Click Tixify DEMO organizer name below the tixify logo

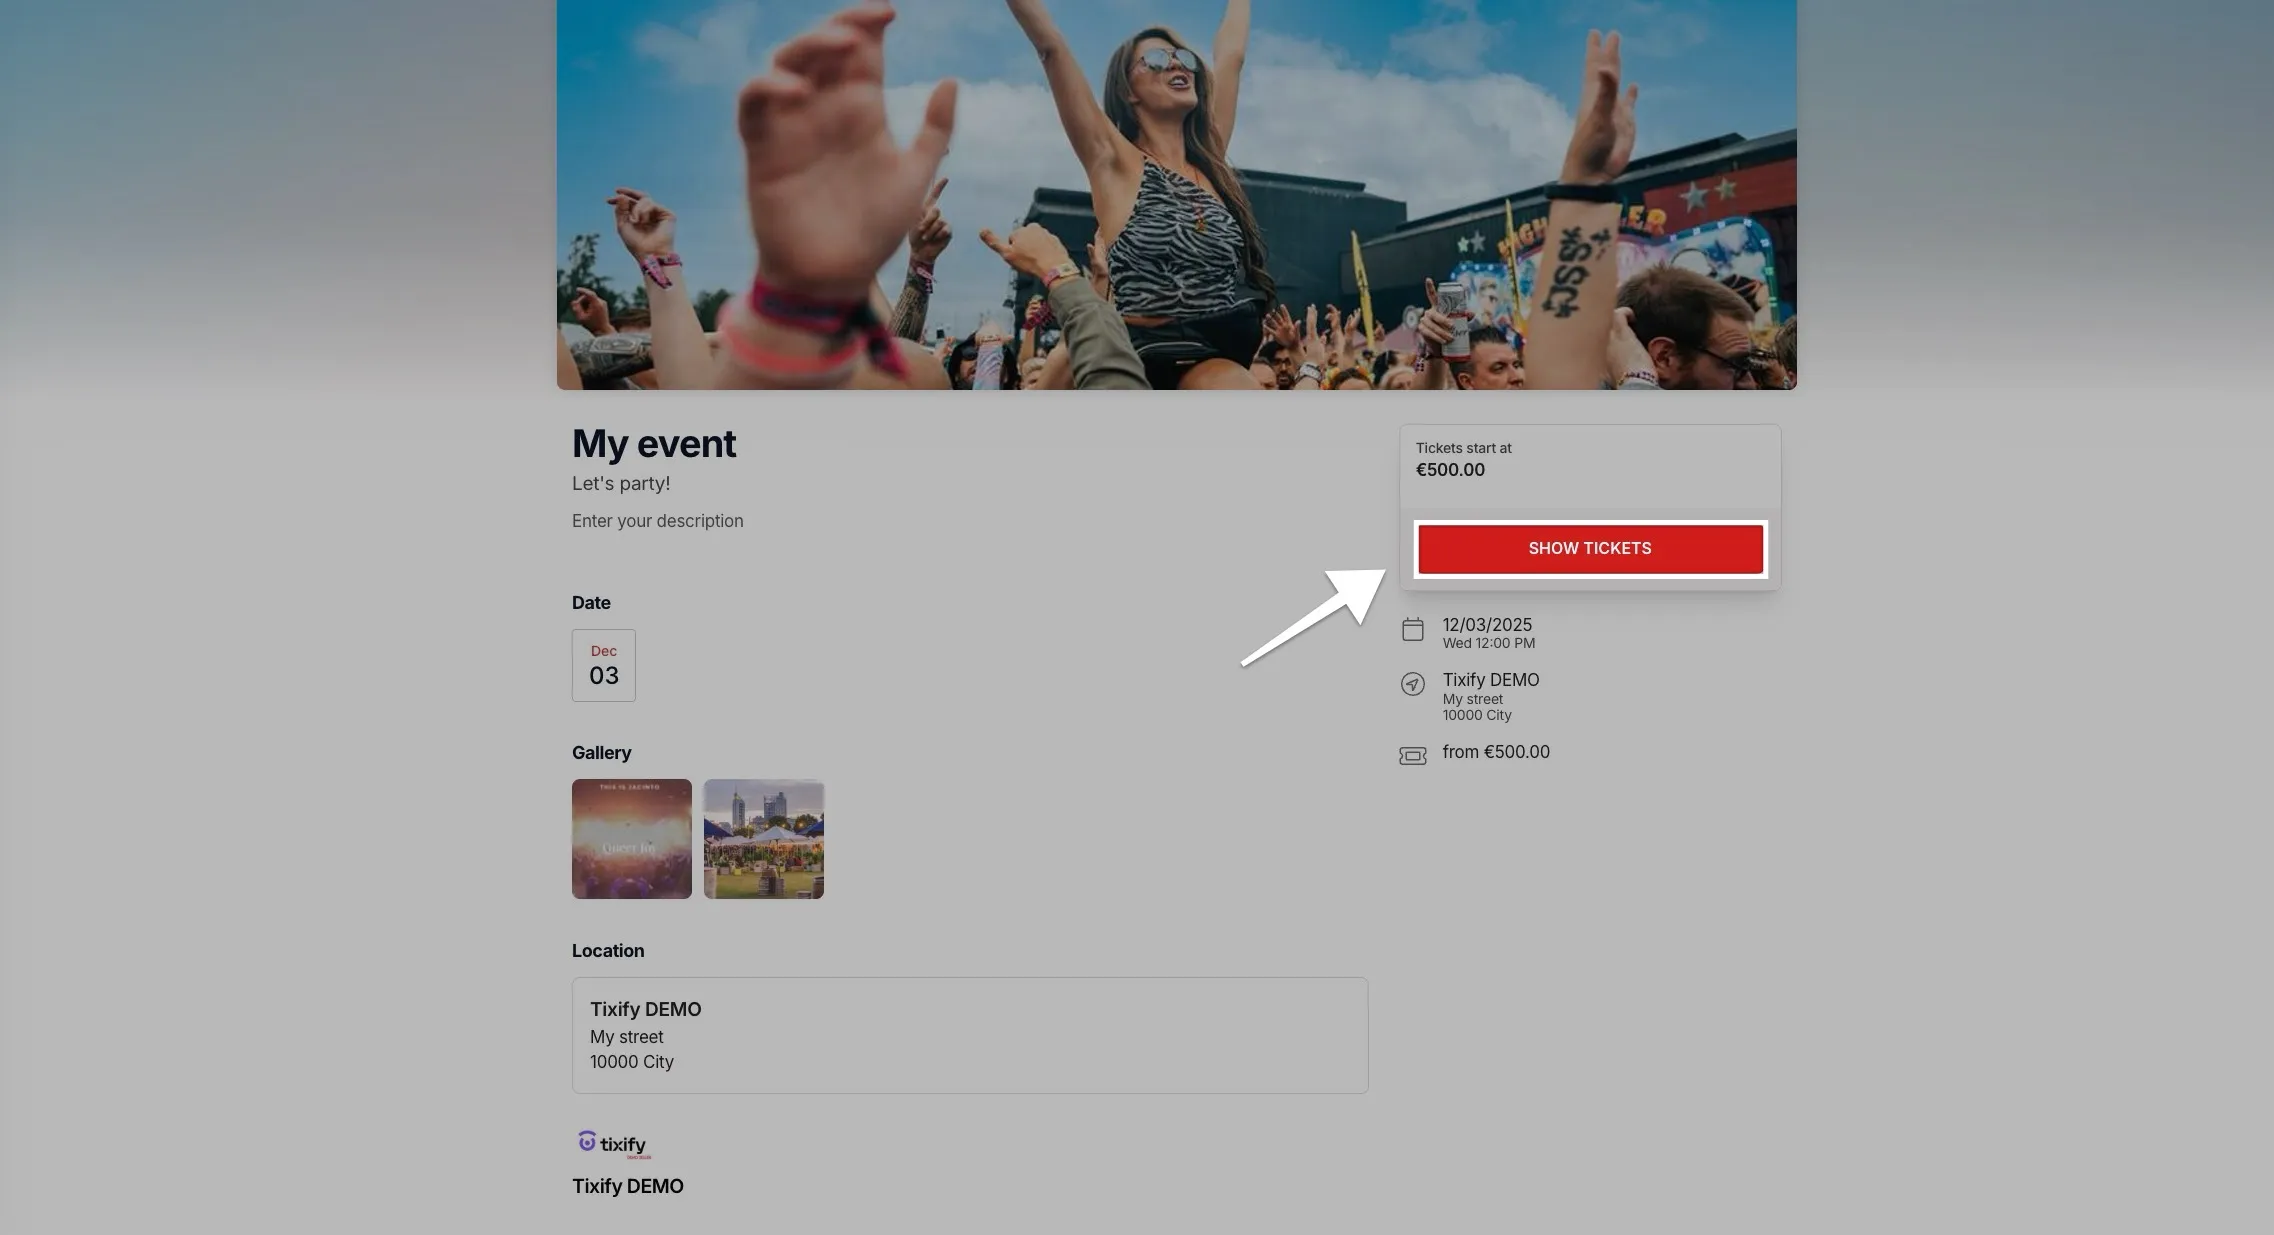click(x=628, y=1186)
